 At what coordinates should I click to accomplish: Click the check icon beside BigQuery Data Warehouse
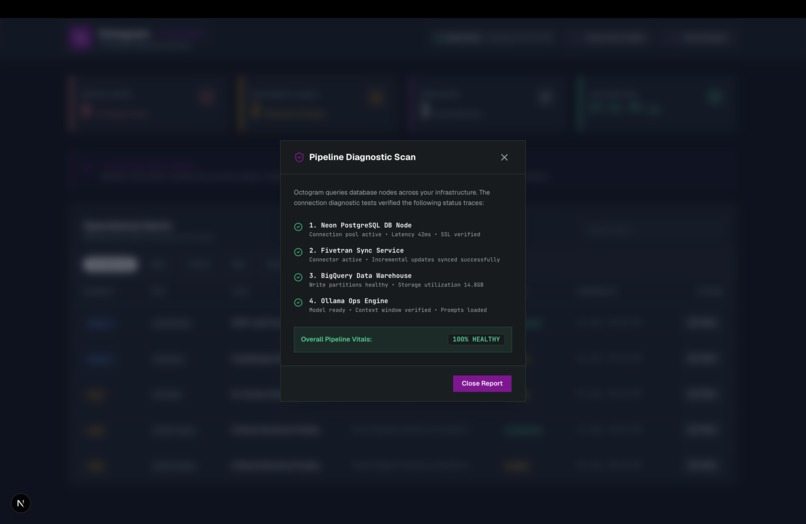[298, 277]
